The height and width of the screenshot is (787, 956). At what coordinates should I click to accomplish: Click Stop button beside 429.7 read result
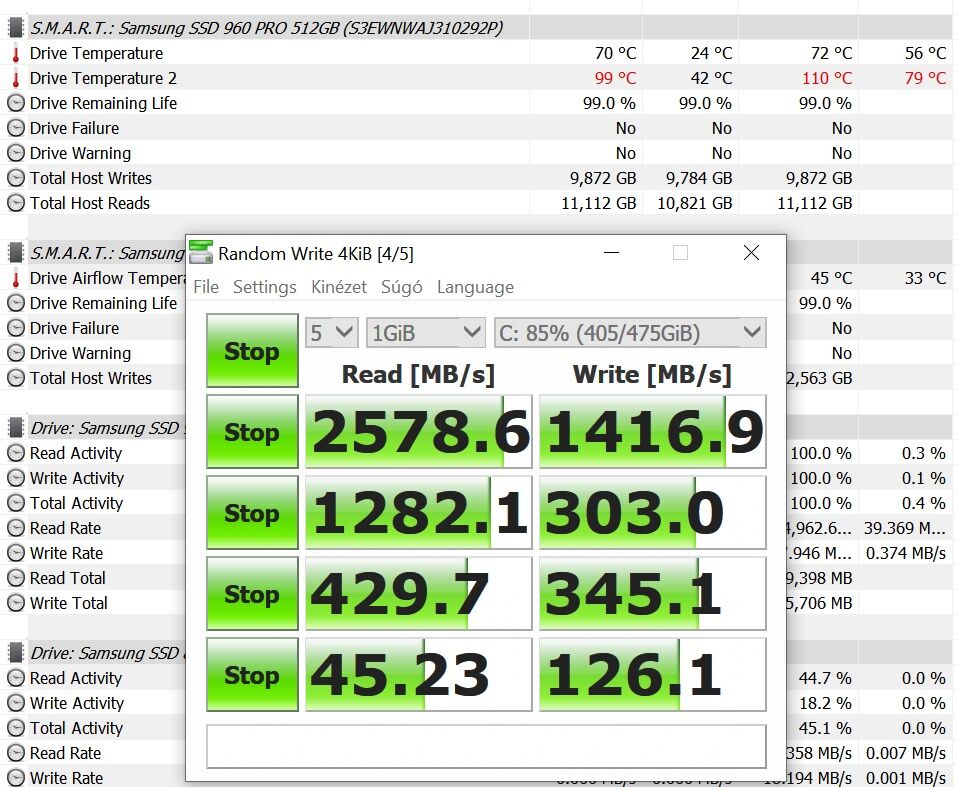pyautogui.click(x=252, y=594)
